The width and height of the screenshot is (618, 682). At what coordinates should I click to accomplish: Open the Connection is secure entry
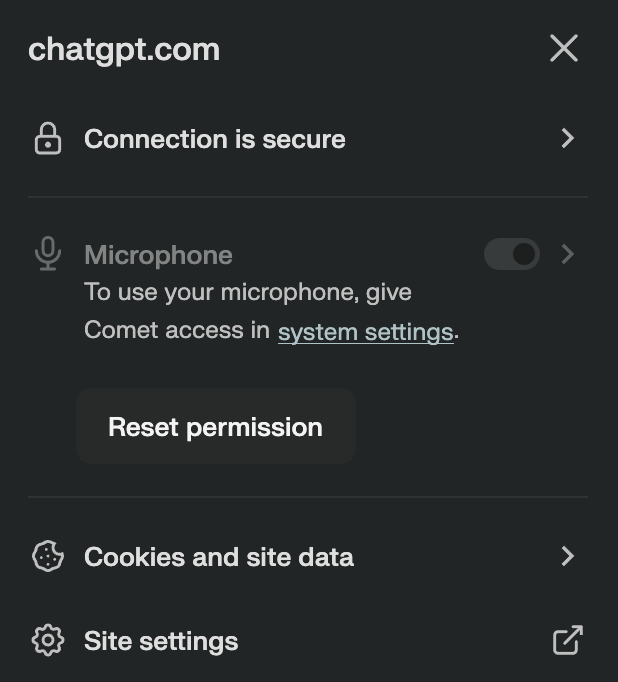[x=215, y=139]
